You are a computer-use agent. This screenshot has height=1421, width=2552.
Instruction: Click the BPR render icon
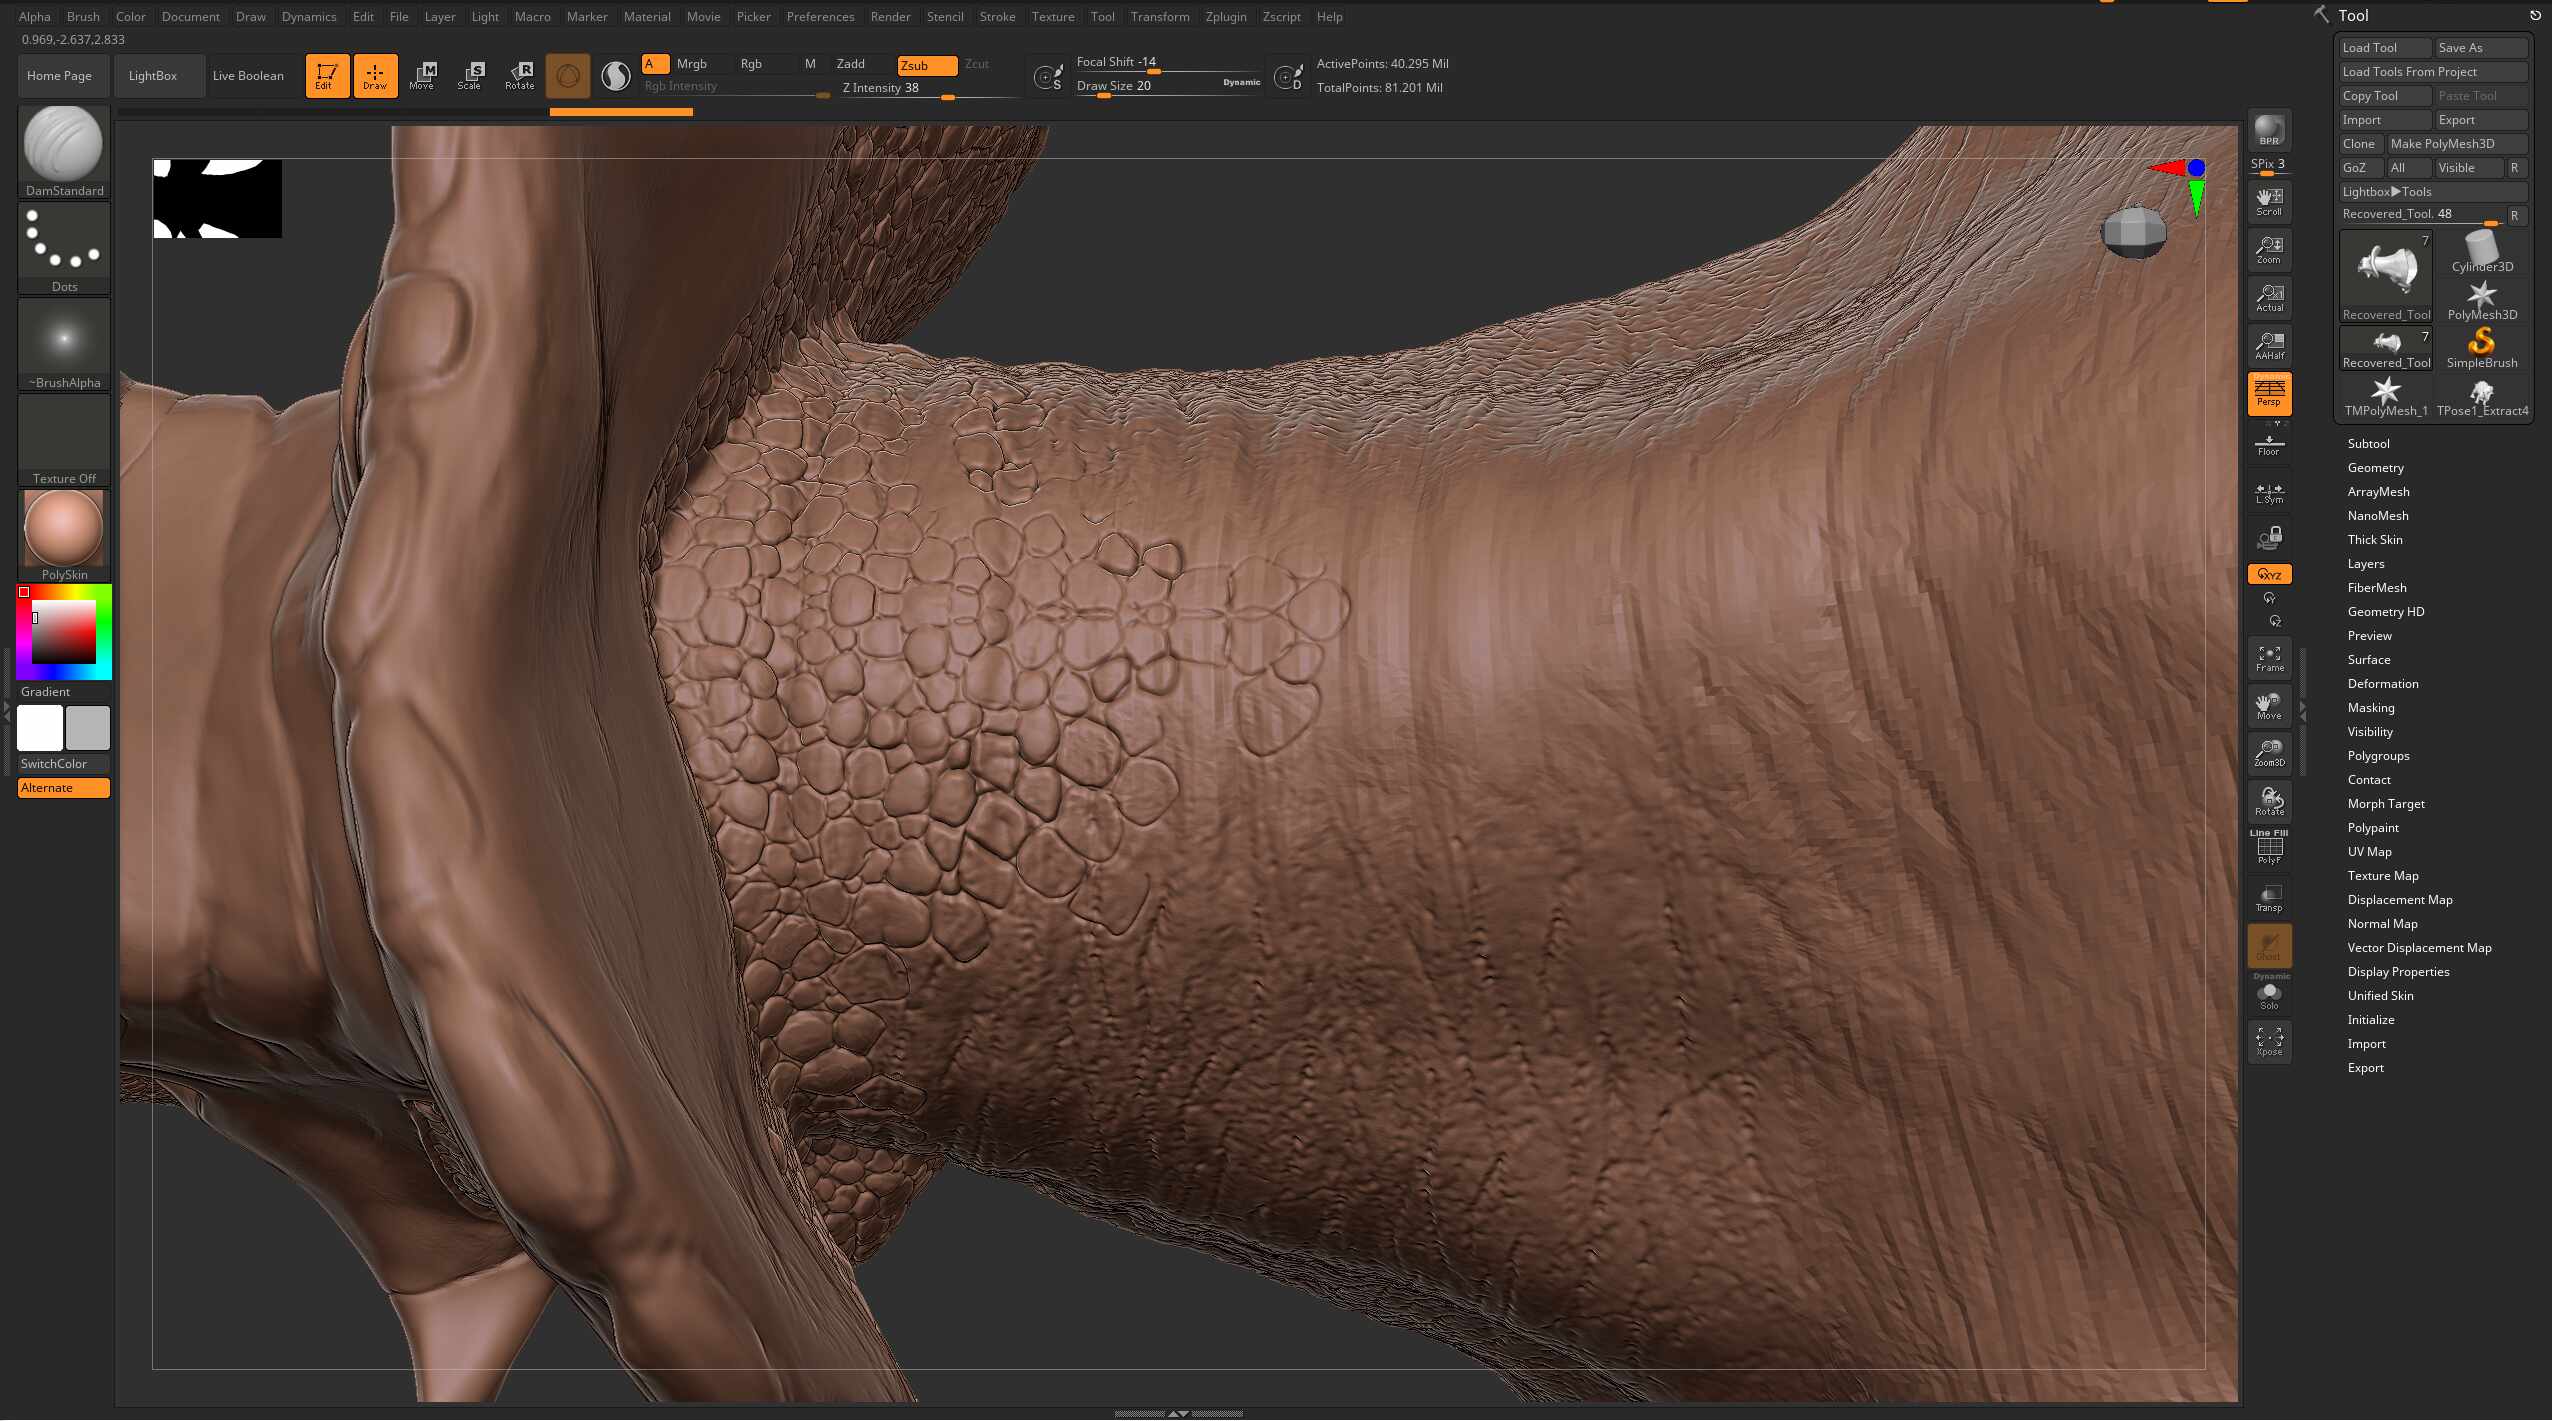point(2268,130)
